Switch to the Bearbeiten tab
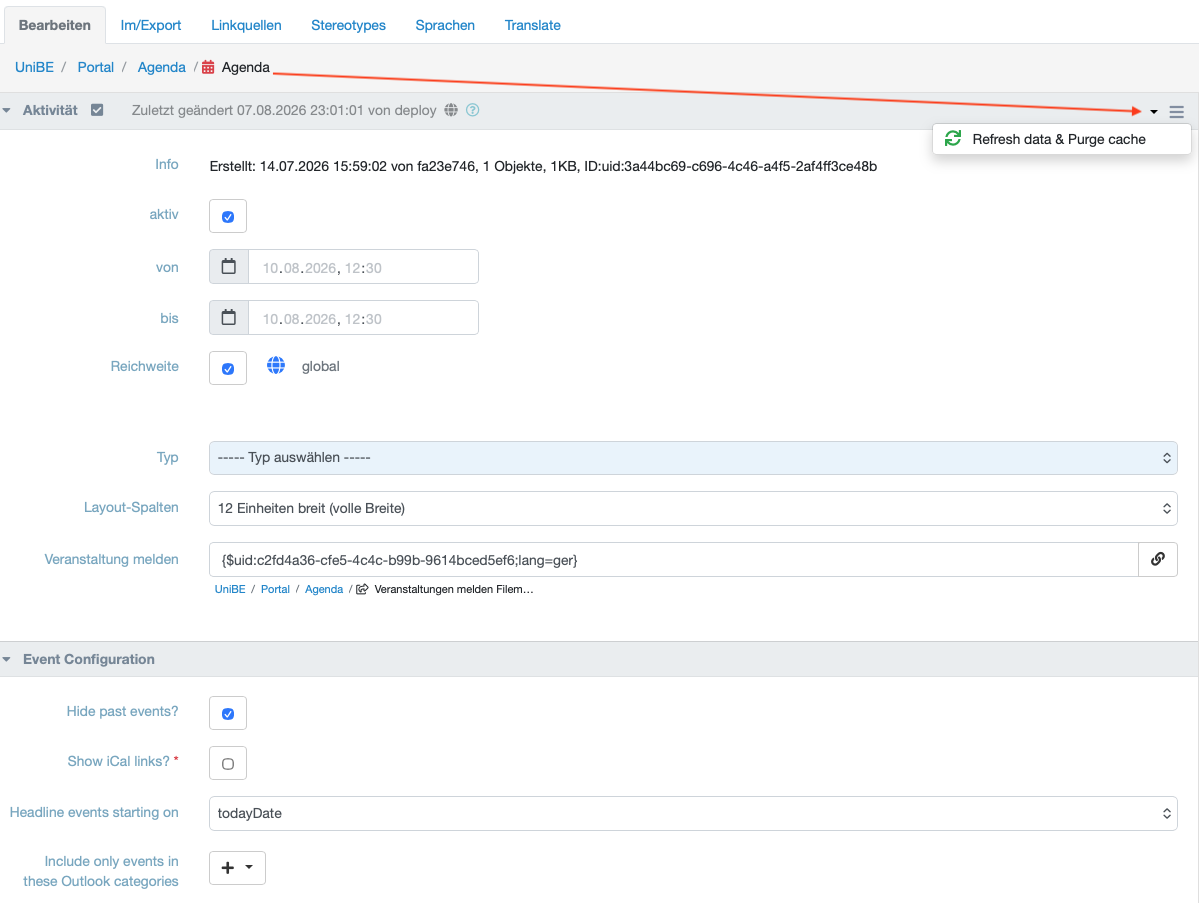 click(x=55, y=25)
